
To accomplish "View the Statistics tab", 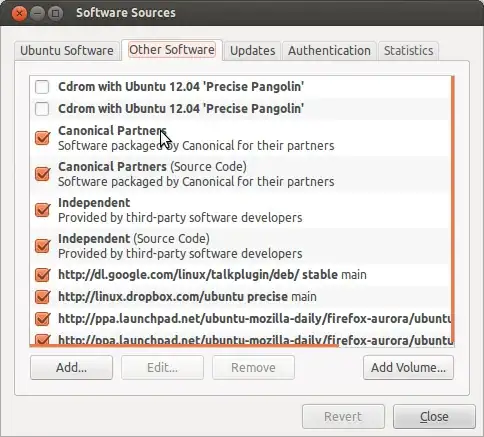I will pos(408,51).
